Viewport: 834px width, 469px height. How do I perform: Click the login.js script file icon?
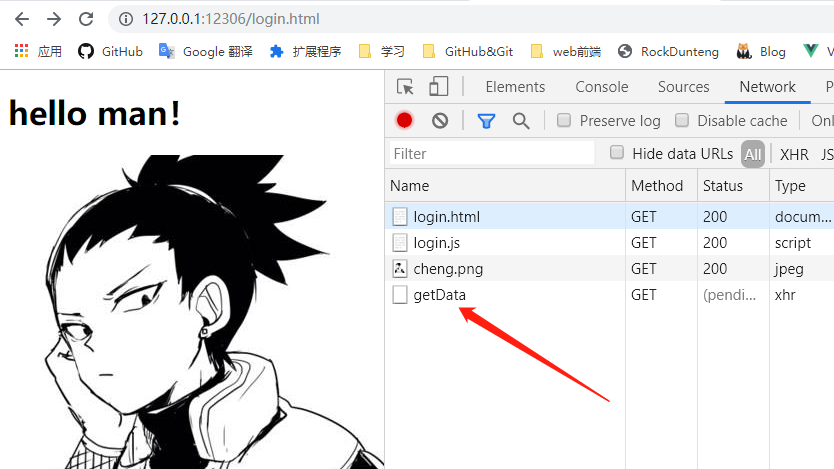click(x=399, y=242)
